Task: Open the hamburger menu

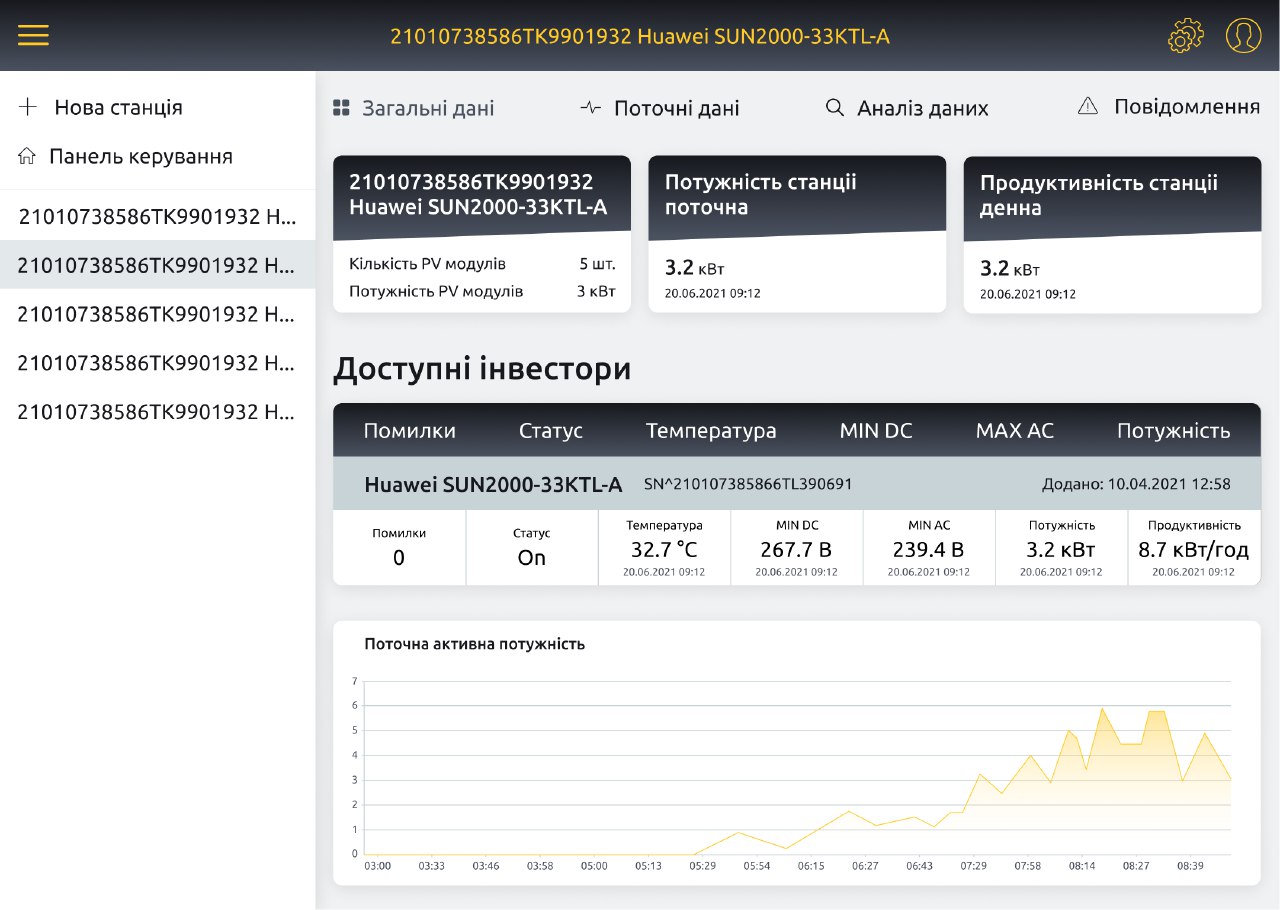Action: (x=33, y=35)
